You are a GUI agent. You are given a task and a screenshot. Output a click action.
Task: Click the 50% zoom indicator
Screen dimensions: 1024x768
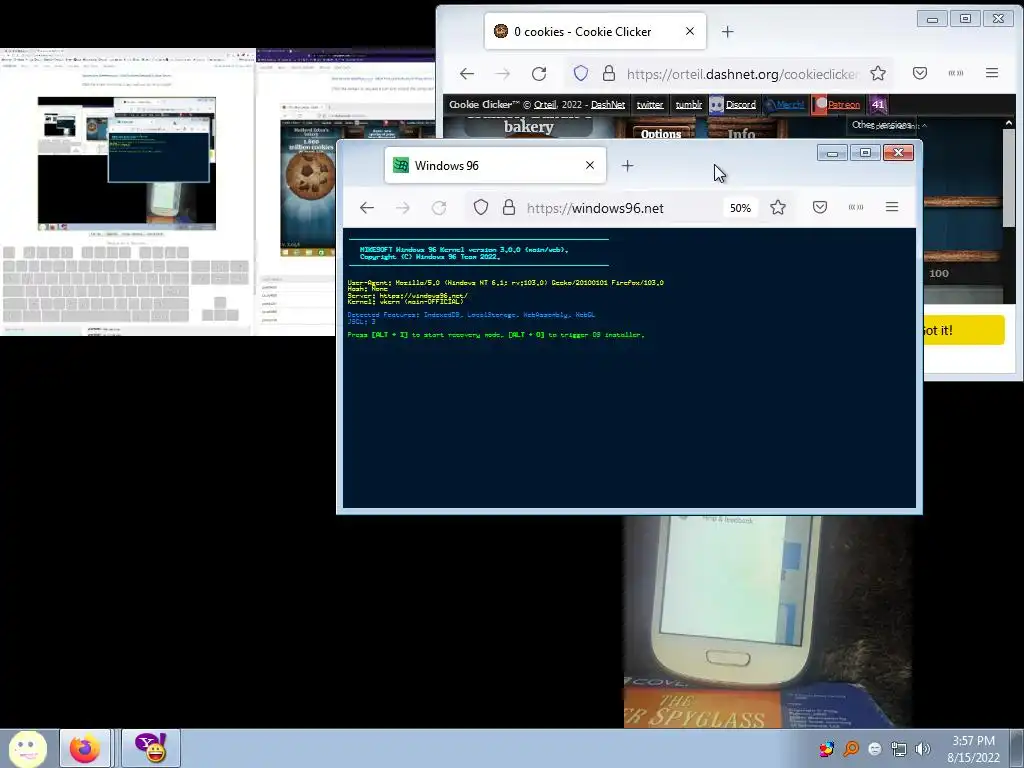(x=740, y=208)
